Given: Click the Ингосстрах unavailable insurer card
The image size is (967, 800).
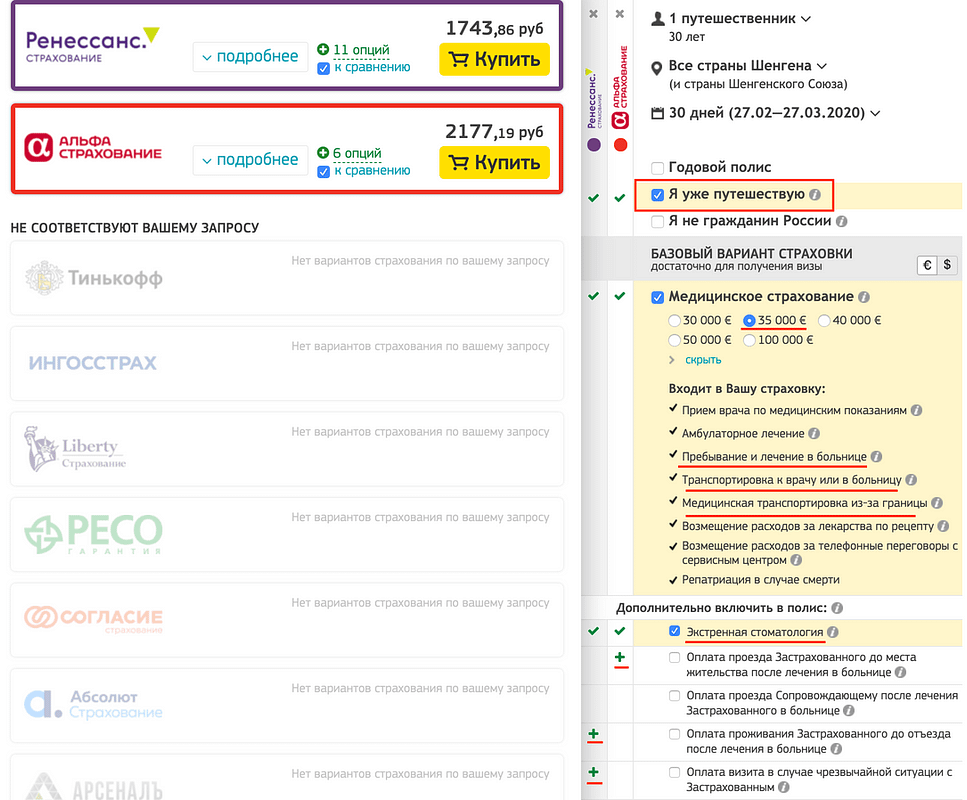Looking at the screenshot, I should (x=287, y=364).
